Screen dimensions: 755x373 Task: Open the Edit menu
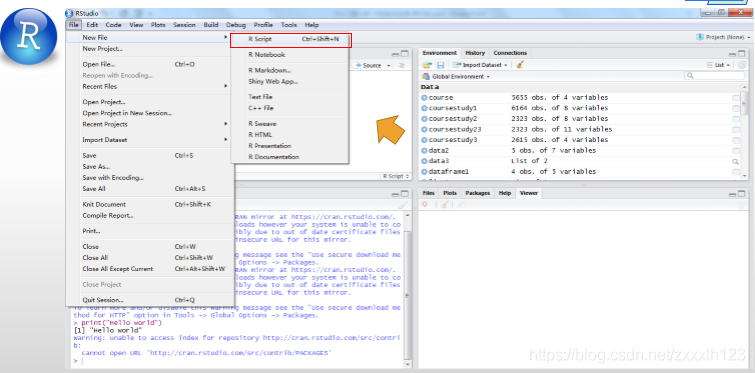click(x=92, y=25)
